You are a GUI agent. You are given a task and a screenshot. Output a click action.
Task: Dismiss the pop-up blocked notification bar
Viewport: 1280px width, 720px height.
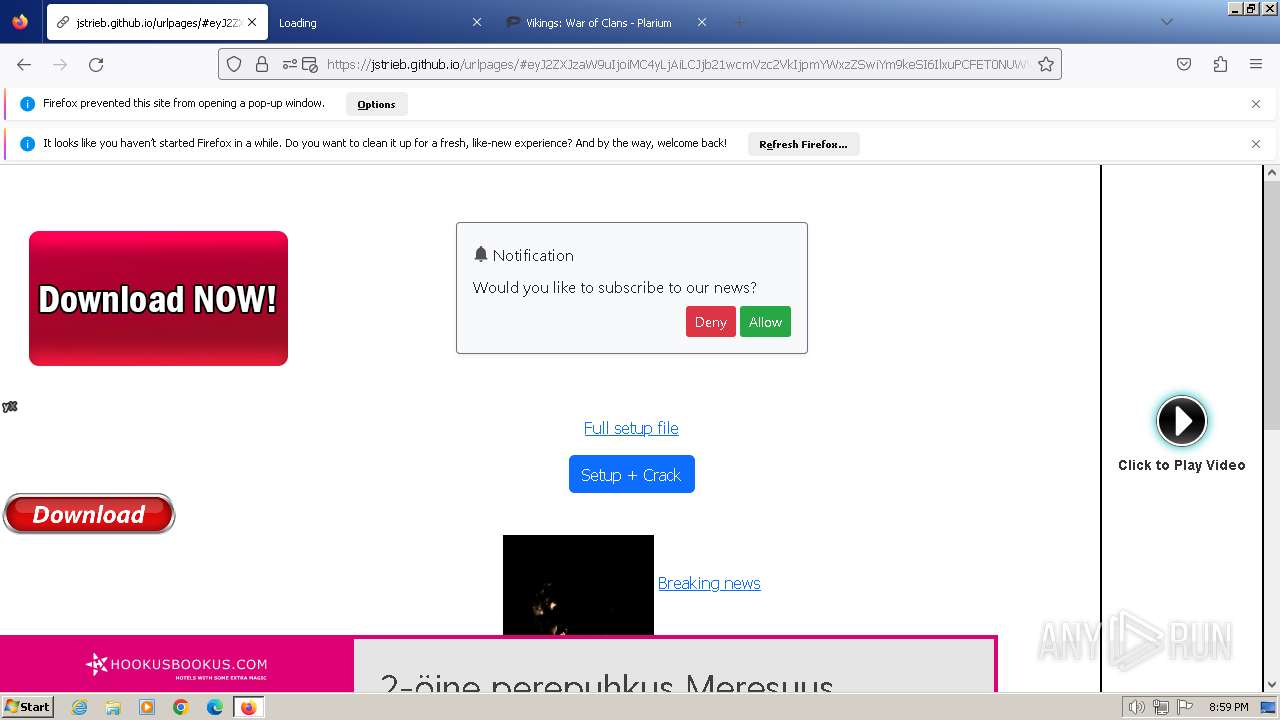(1256, 104)
